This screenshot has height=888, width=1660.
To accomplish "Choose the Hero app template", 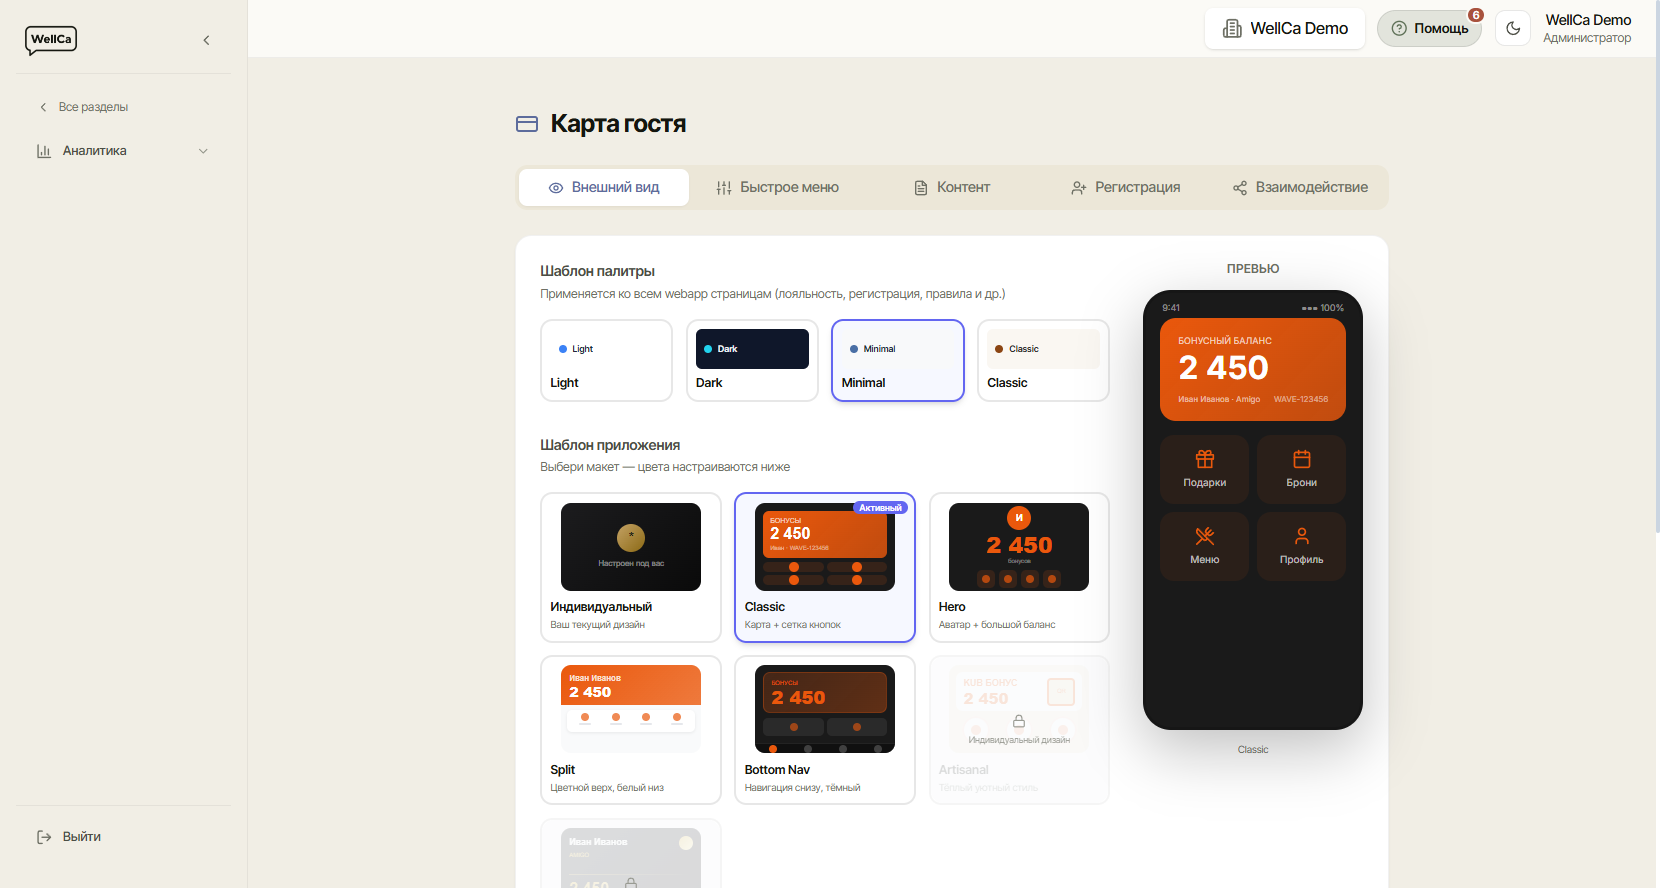I will pos(1019,567).
